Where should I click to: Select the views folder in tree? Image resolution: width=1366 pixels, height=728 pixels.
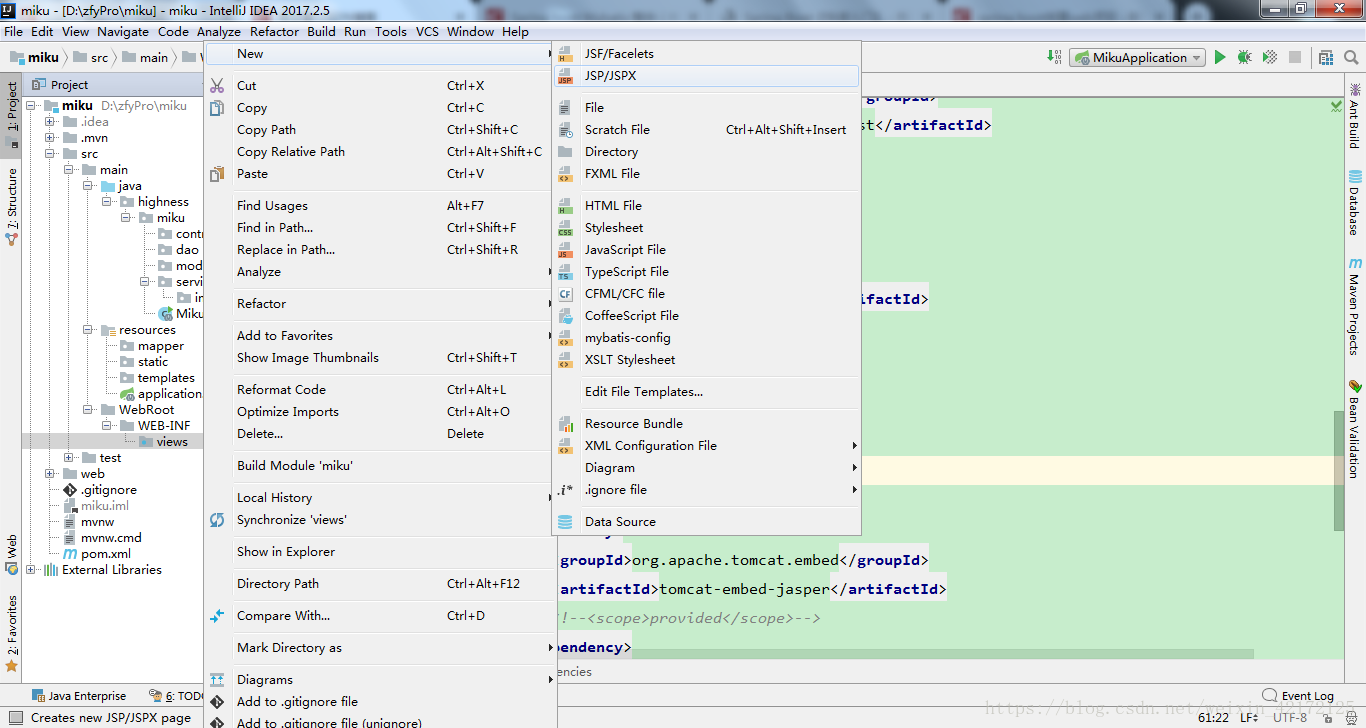point(163,442)
